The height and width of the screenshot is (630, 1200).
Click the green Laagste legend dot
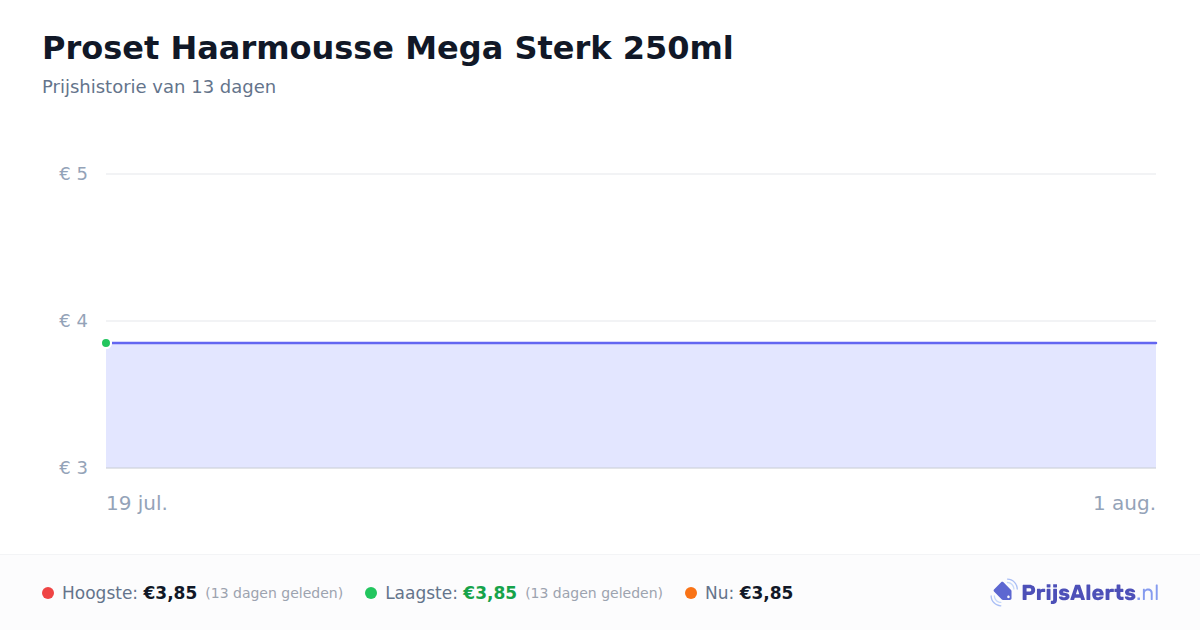[x=371, y=593]
